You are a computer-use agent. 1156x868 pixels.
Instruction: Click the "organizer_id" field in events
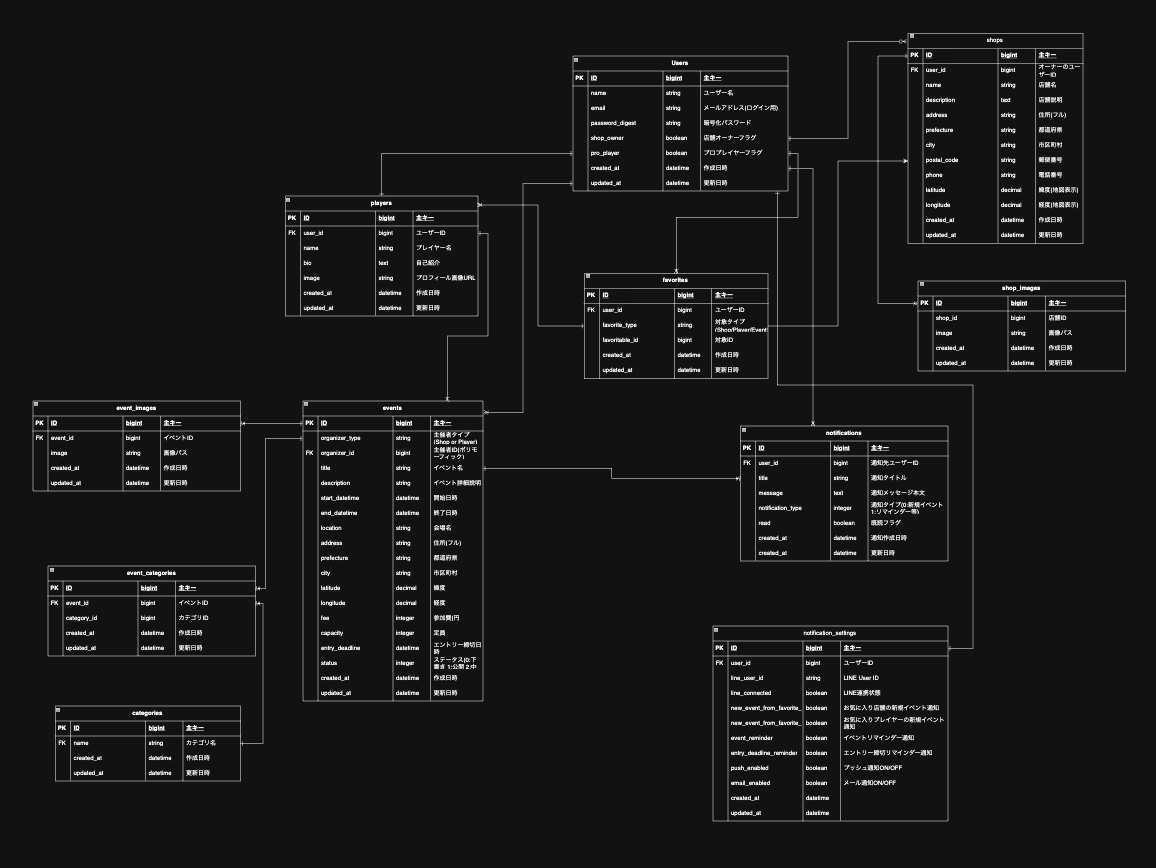[338, 453]
